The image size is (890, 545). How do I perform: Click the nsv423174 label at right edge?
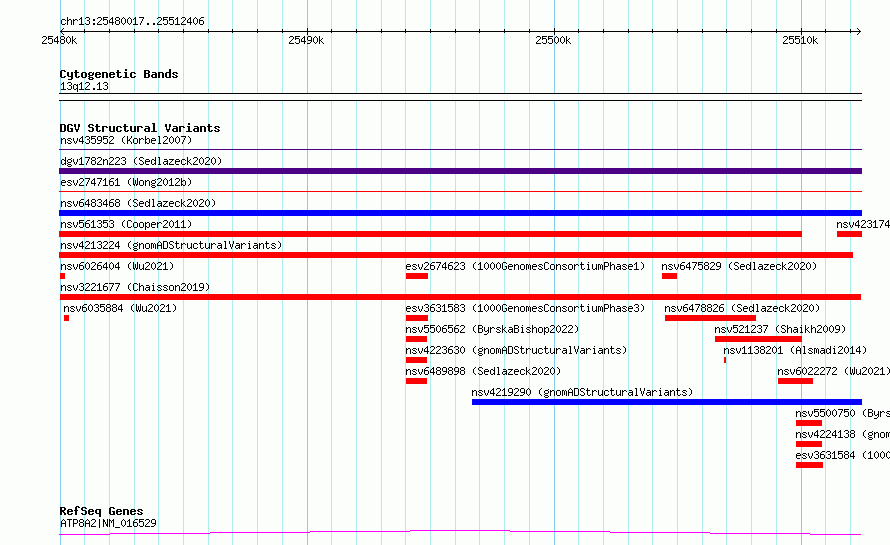pos(863,224)
